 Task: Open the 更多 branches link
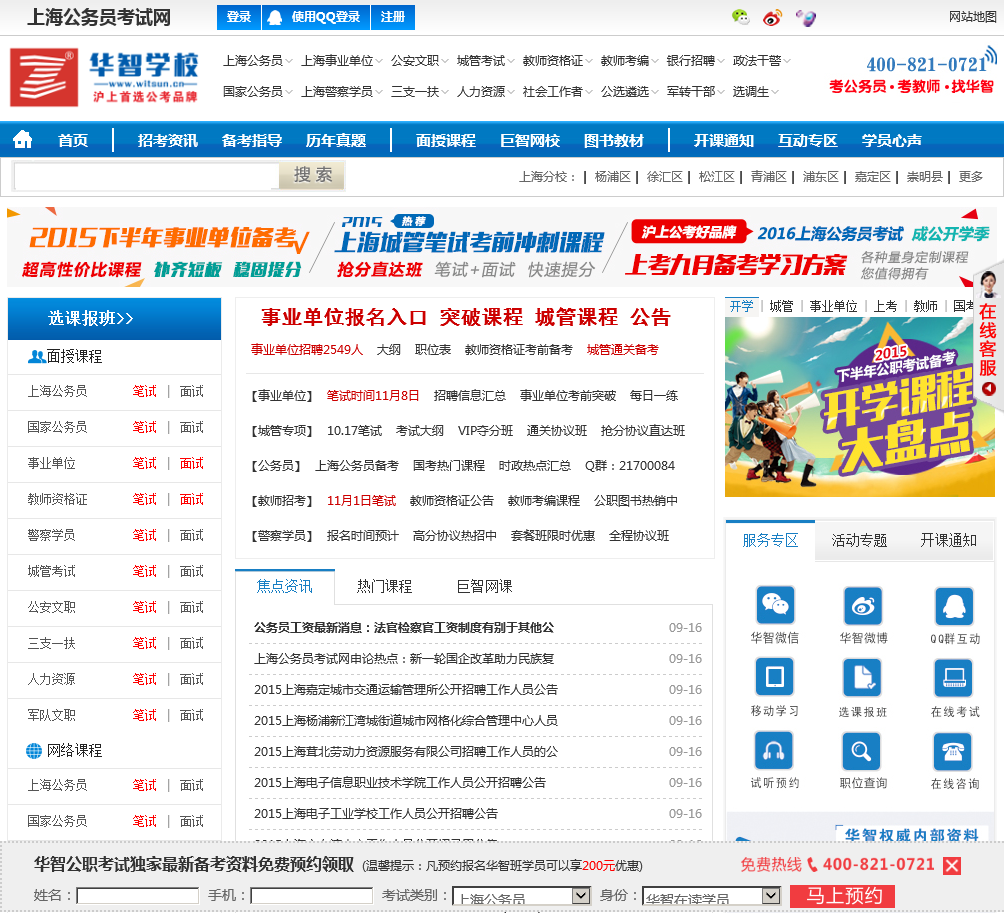[971, 177]
